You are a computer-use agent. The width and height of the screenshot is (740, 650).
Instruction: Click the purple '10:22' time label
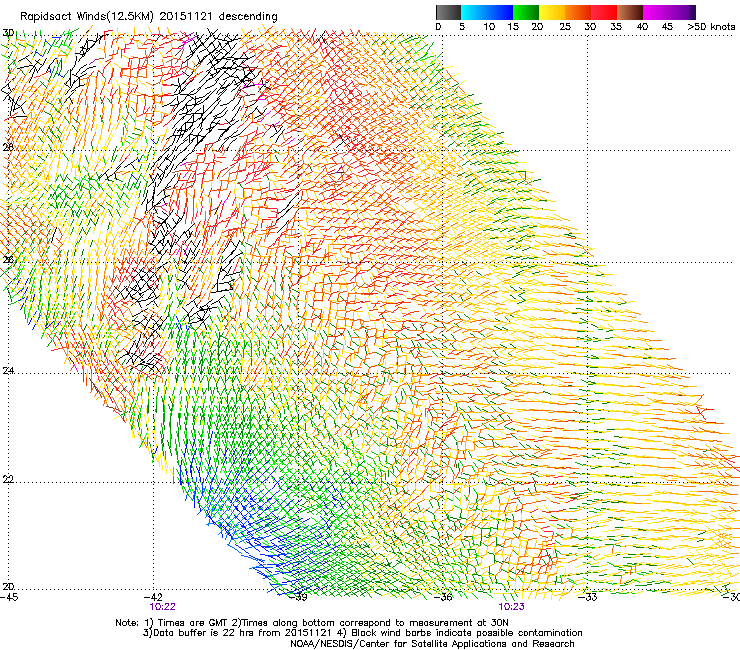(x=162, y=607)
